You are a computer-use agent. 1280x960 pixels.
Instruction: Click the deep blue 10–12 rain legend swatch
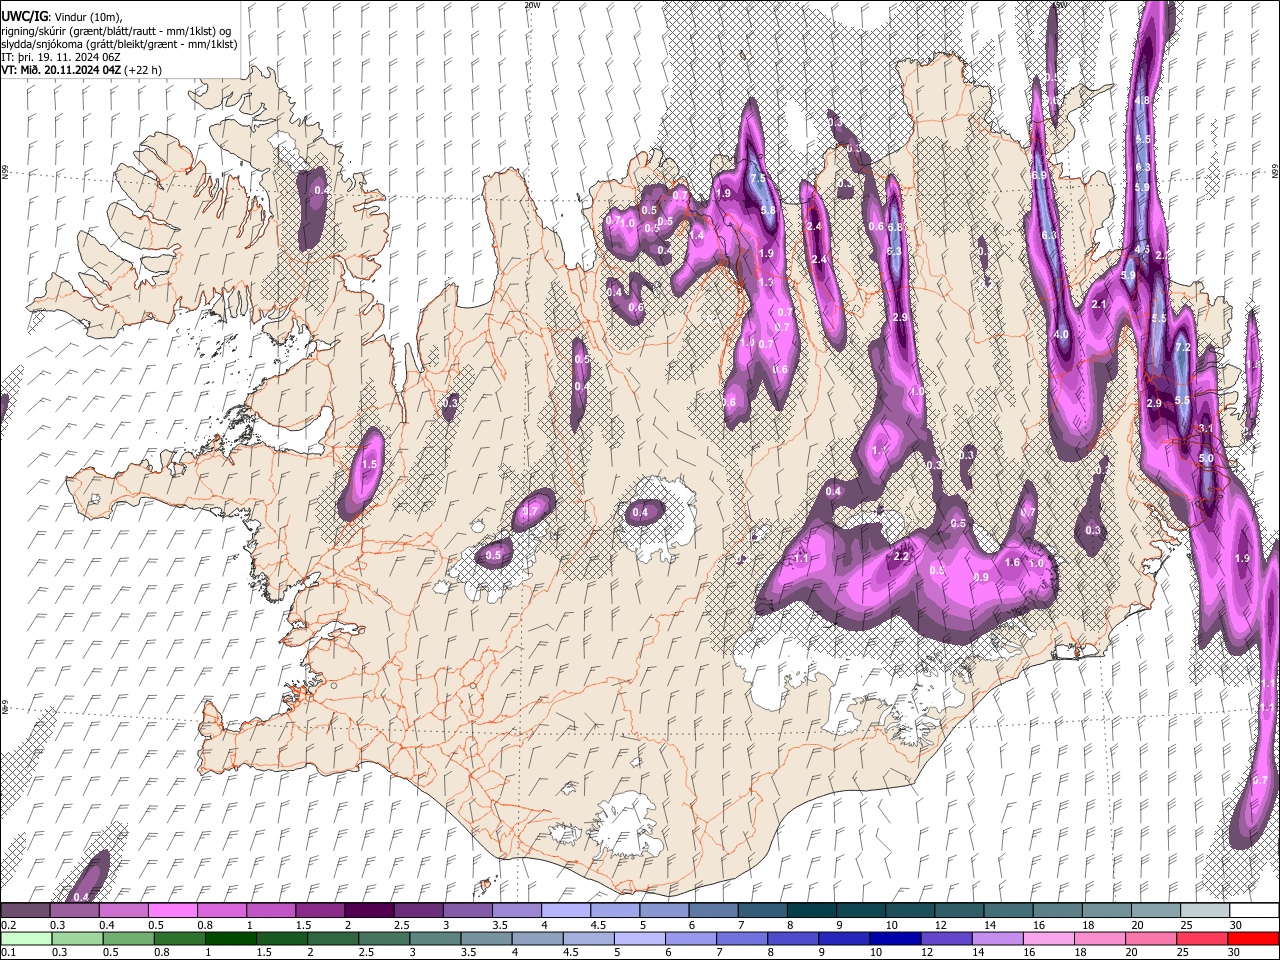896,938
